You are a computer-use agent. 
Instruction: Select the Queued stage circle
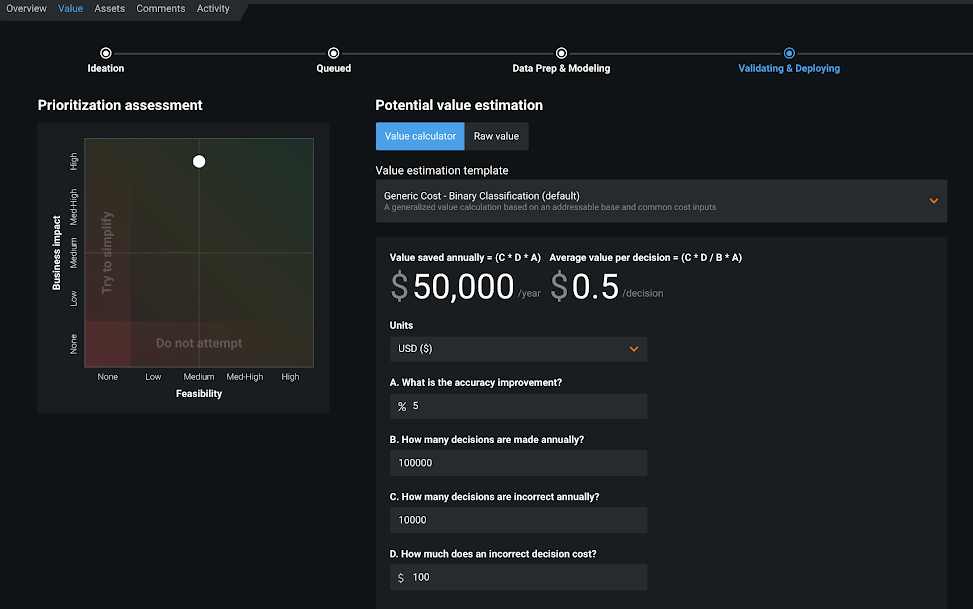[x=333, y=53]
